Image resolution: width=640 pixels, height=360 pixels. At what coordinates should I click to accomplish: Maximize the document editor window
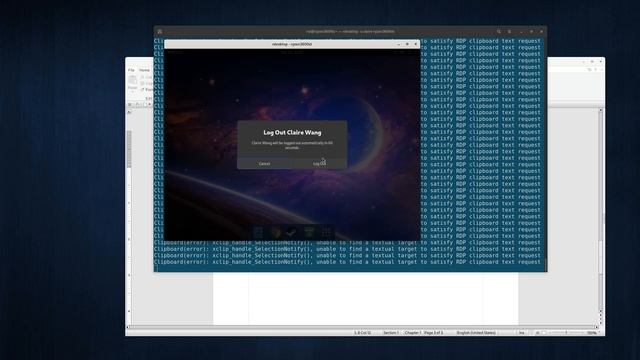(x=592, y=62)
